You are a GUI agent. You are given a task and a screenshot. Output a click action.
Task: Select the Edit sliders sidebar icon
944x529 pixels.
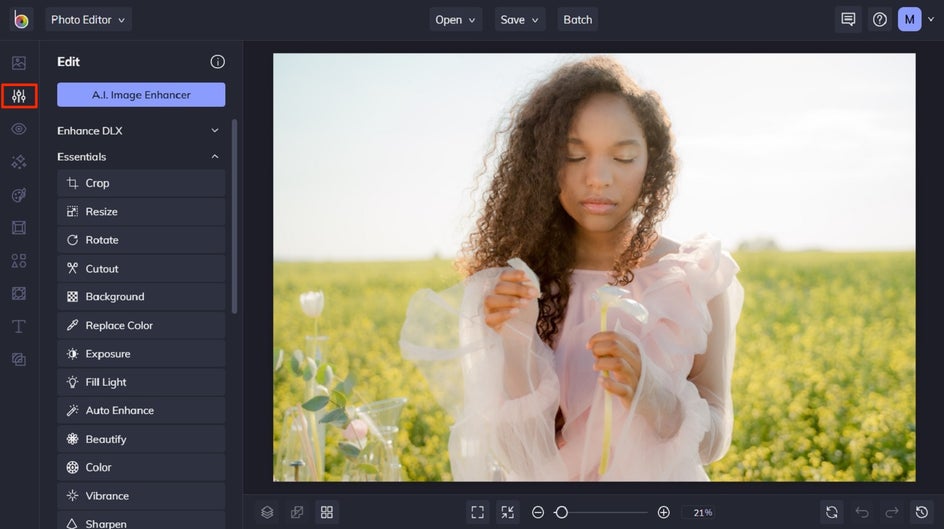click(19, 96)
